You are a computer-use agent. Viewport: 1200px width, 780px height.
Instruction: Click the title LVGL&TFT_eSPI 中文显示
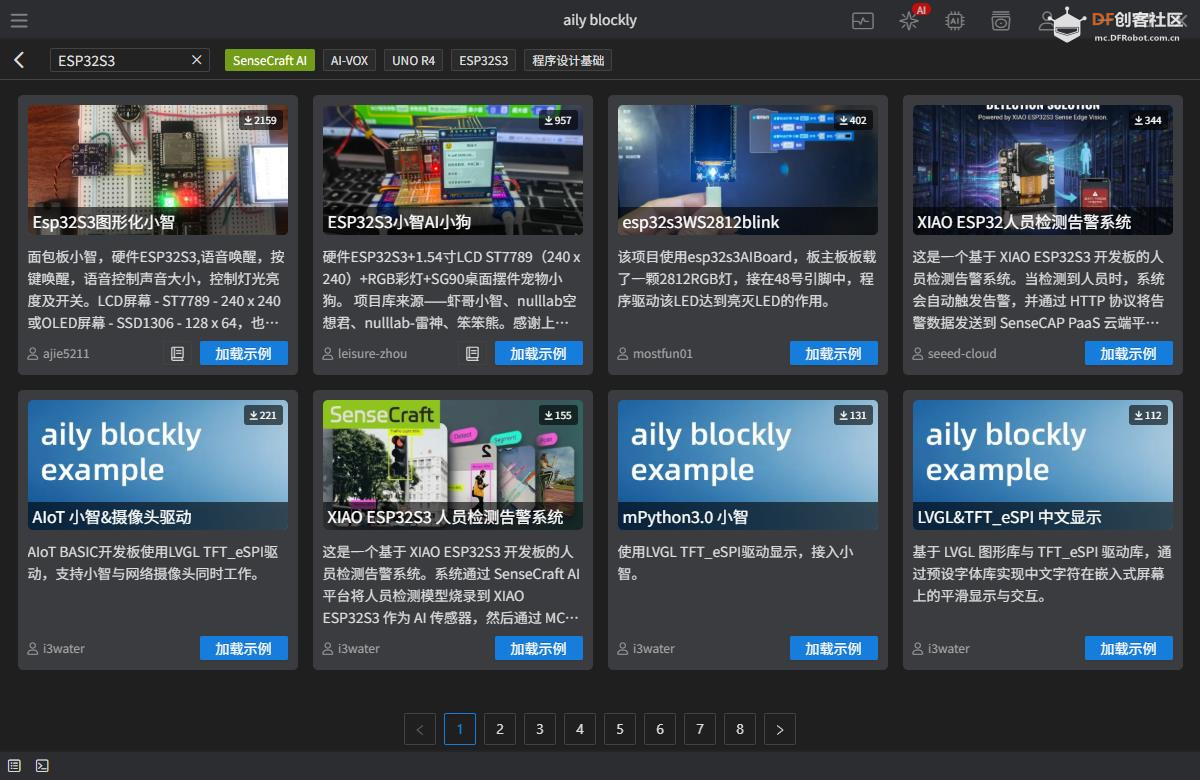pos(1009,517)
